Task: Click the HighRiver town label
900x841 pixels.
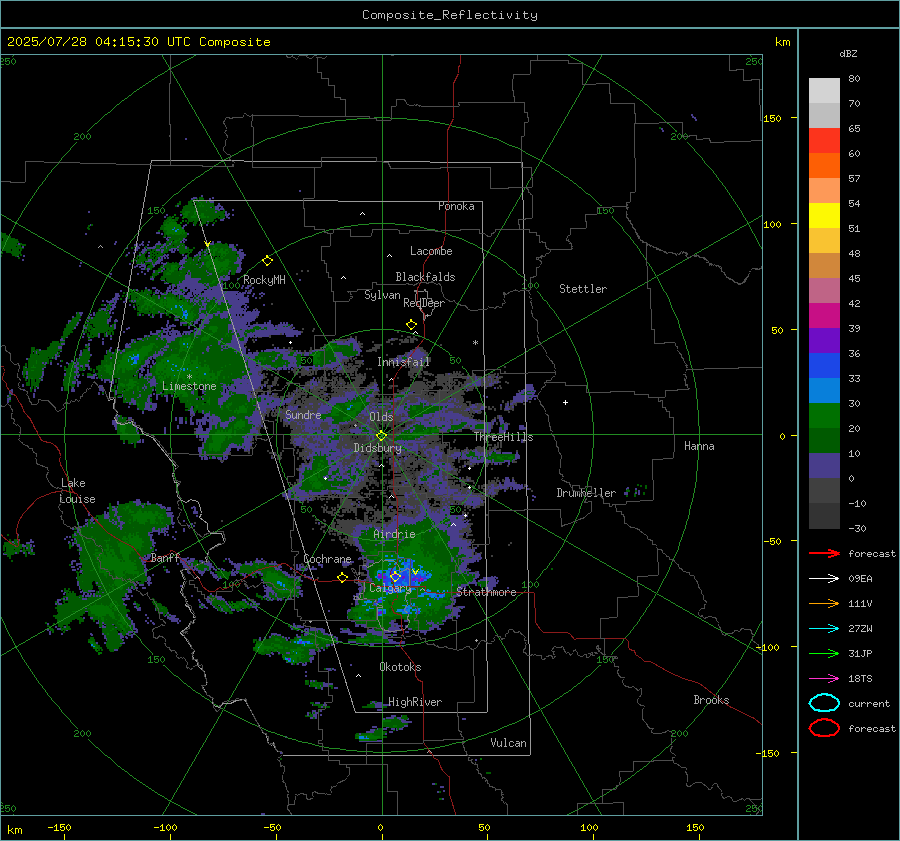Action: [415, 702]
